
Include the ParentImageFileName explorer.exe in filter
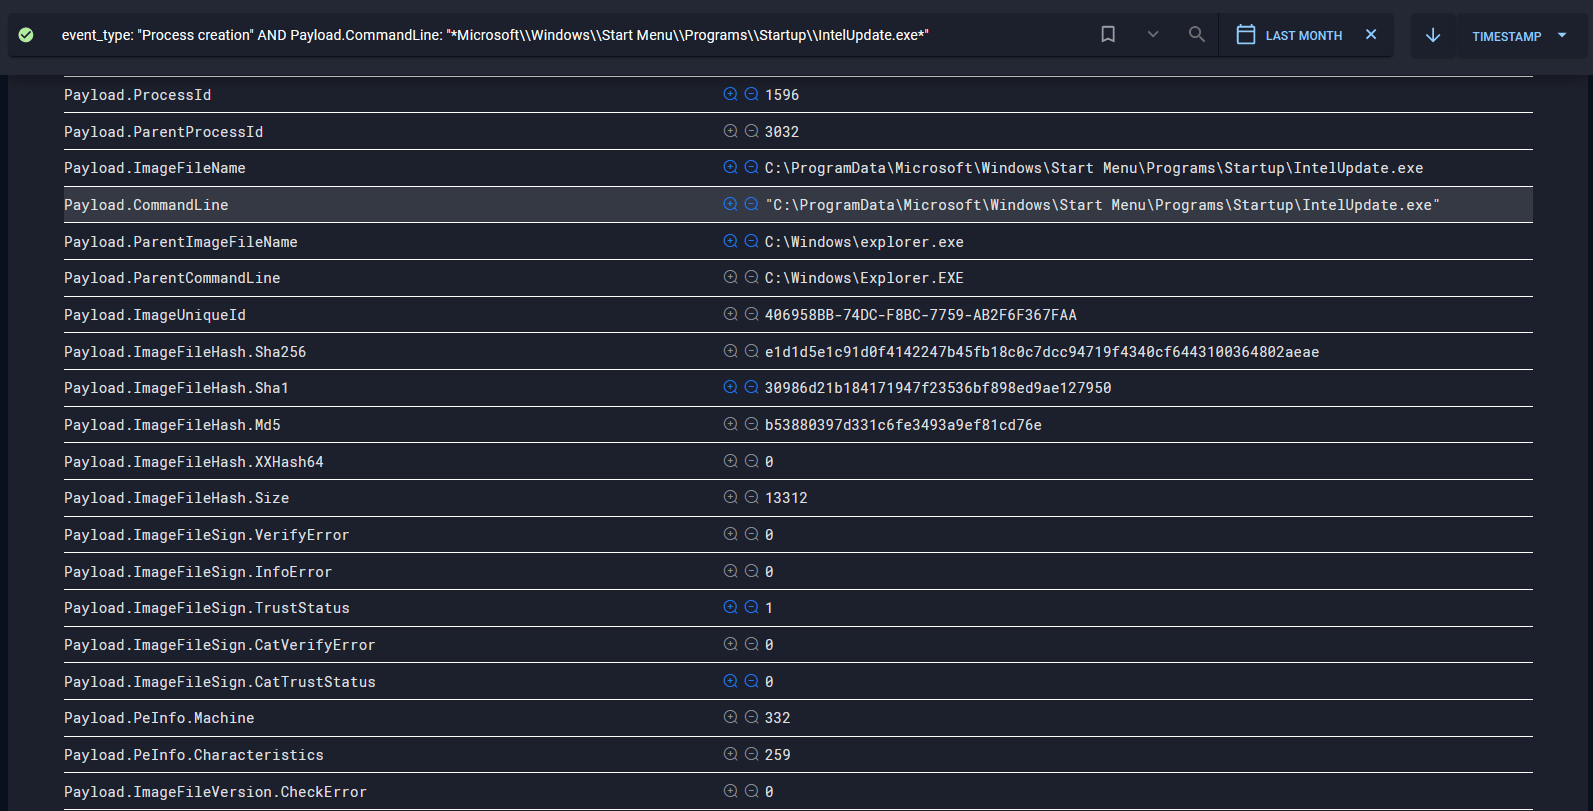click(730, 241)
